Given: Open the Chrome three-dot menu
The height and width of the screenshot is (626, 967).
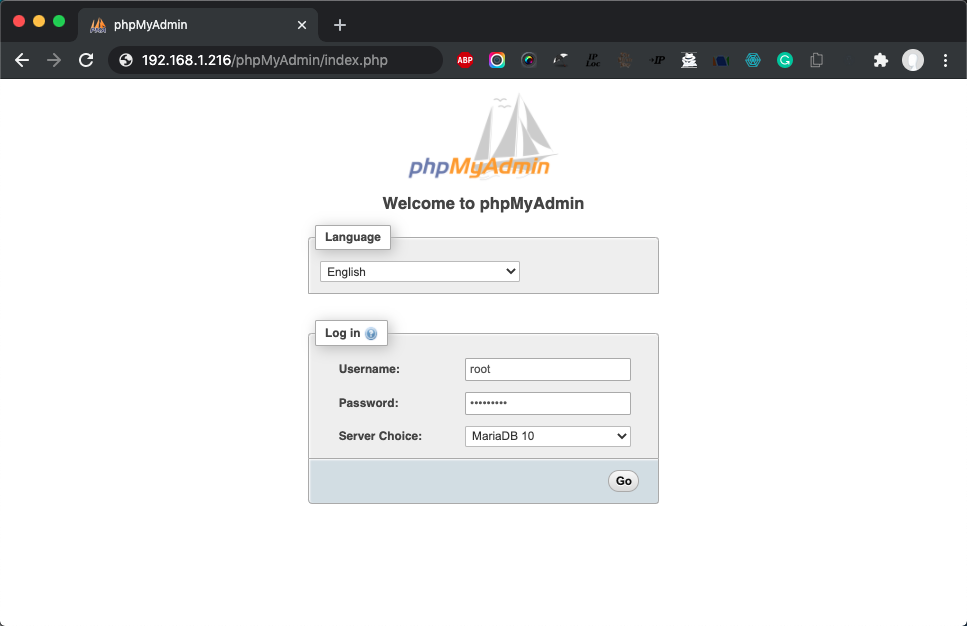Looking at the screenshot, I should click(x=945, y=60).
